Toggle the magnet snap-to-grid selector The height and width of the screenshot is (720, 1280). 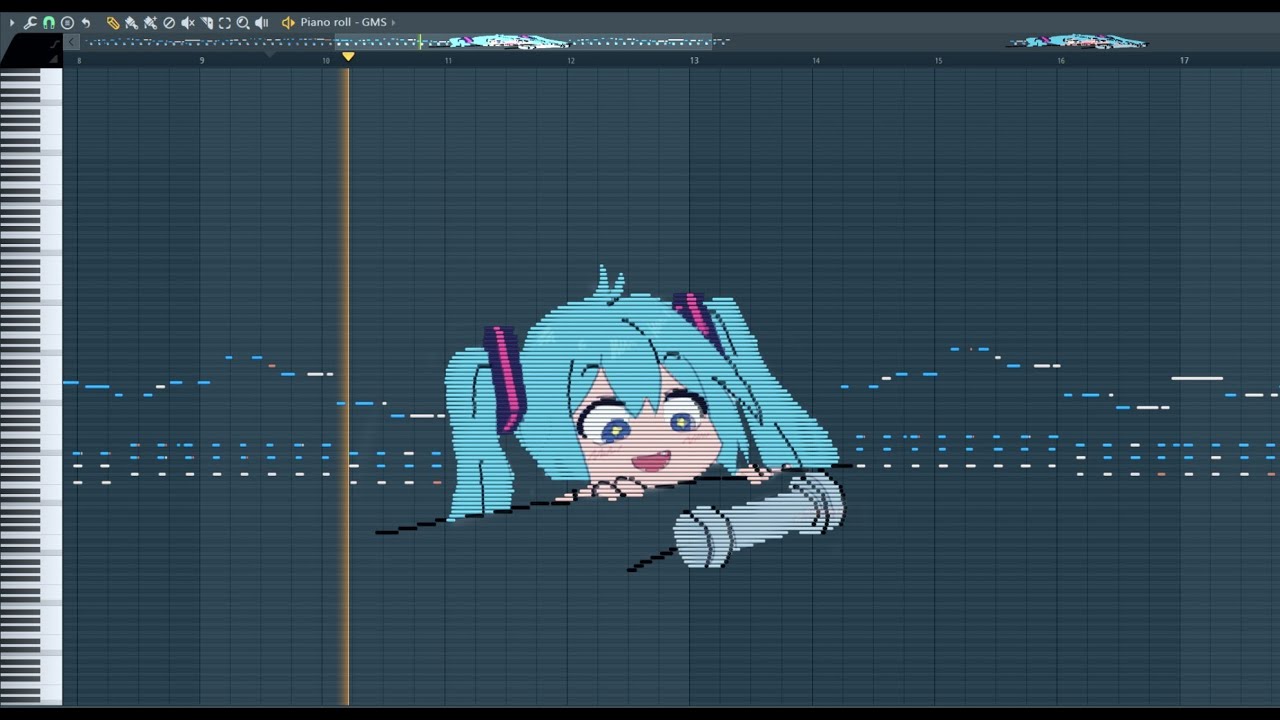coord(48,23)
